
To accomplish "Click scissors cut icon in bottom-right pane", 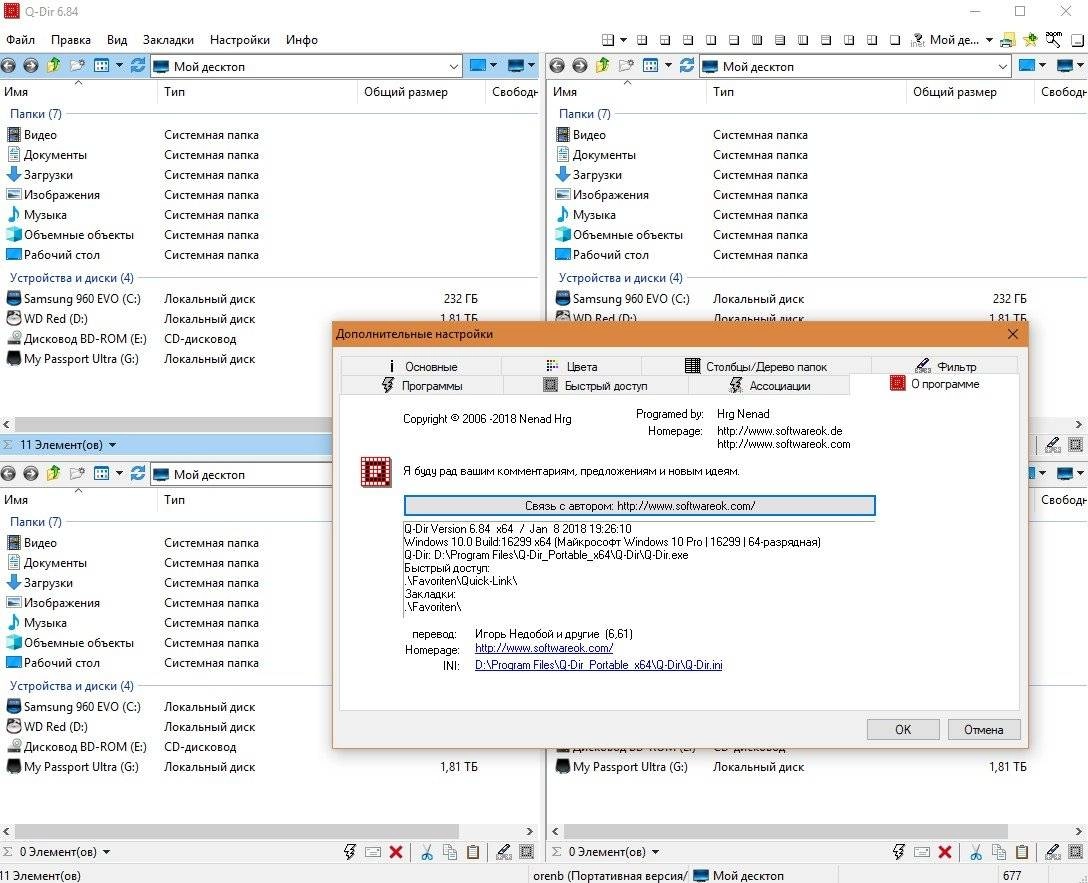I will (976, 852).
